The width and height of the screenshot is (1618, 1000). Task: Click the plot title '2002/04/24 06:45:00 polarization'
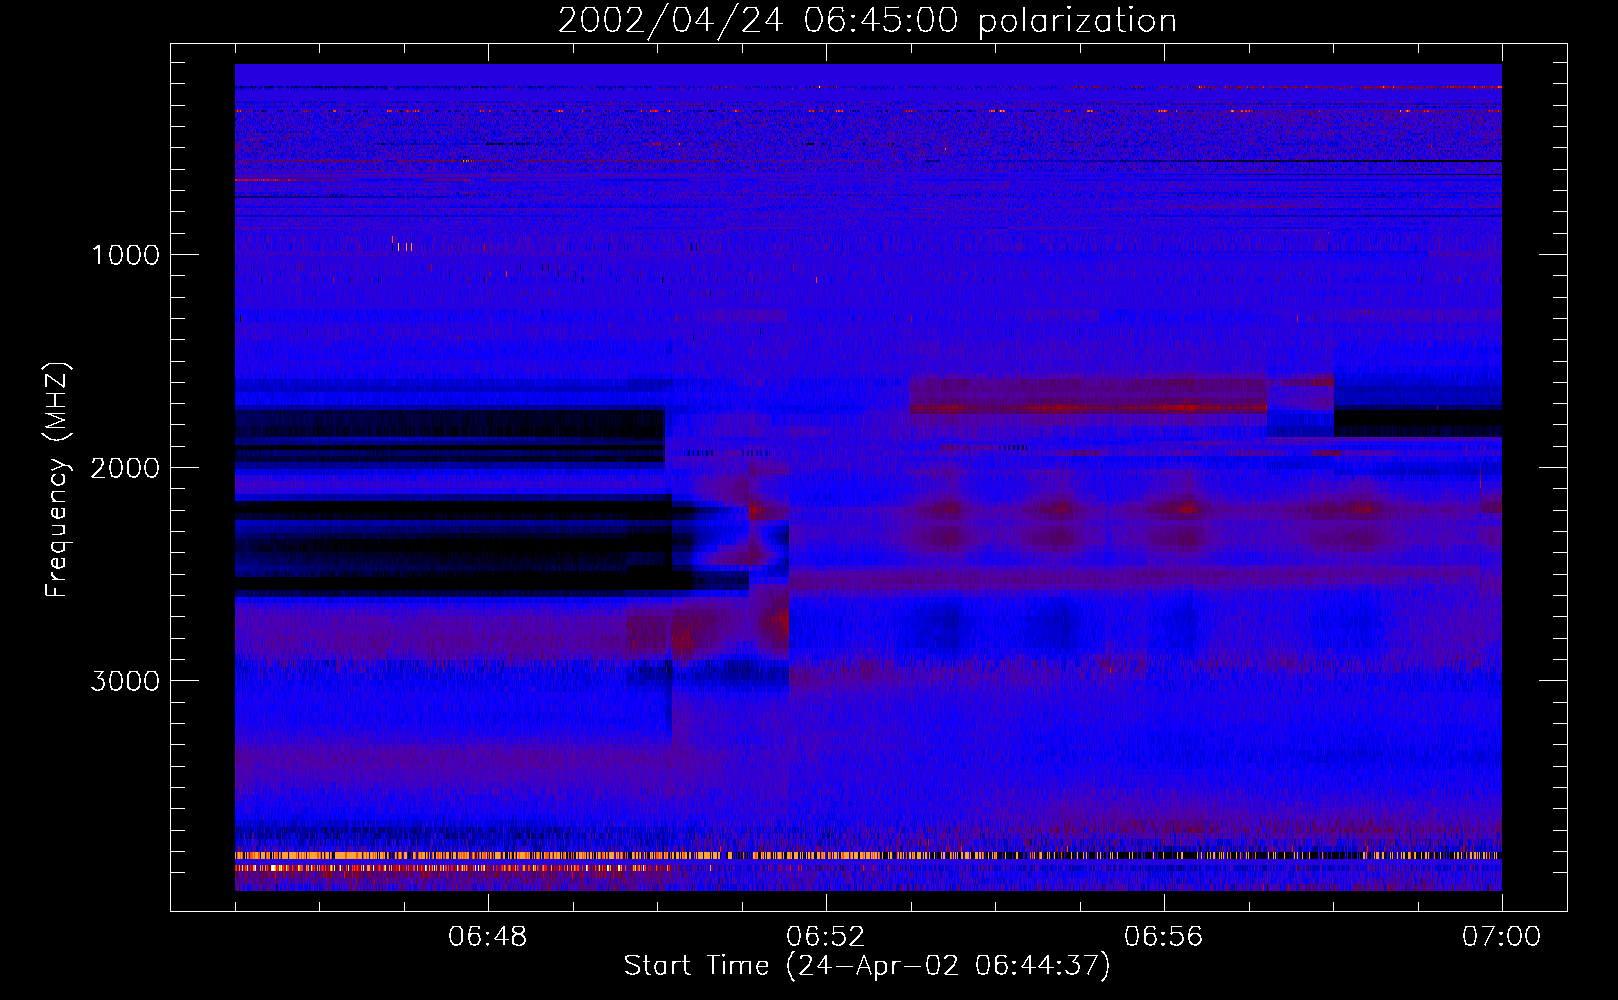(867, 21)
